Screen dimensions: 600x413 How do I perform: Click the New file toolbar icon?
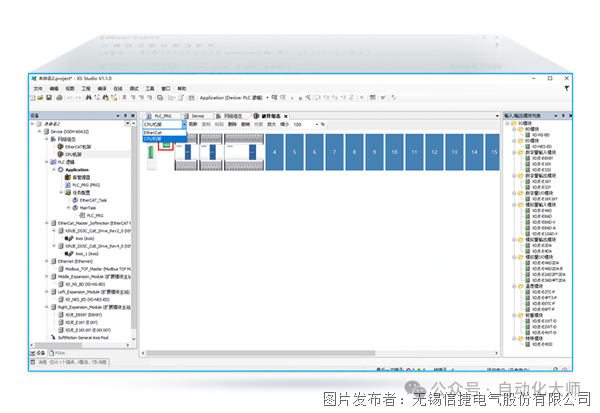click(x=33, y=98)
